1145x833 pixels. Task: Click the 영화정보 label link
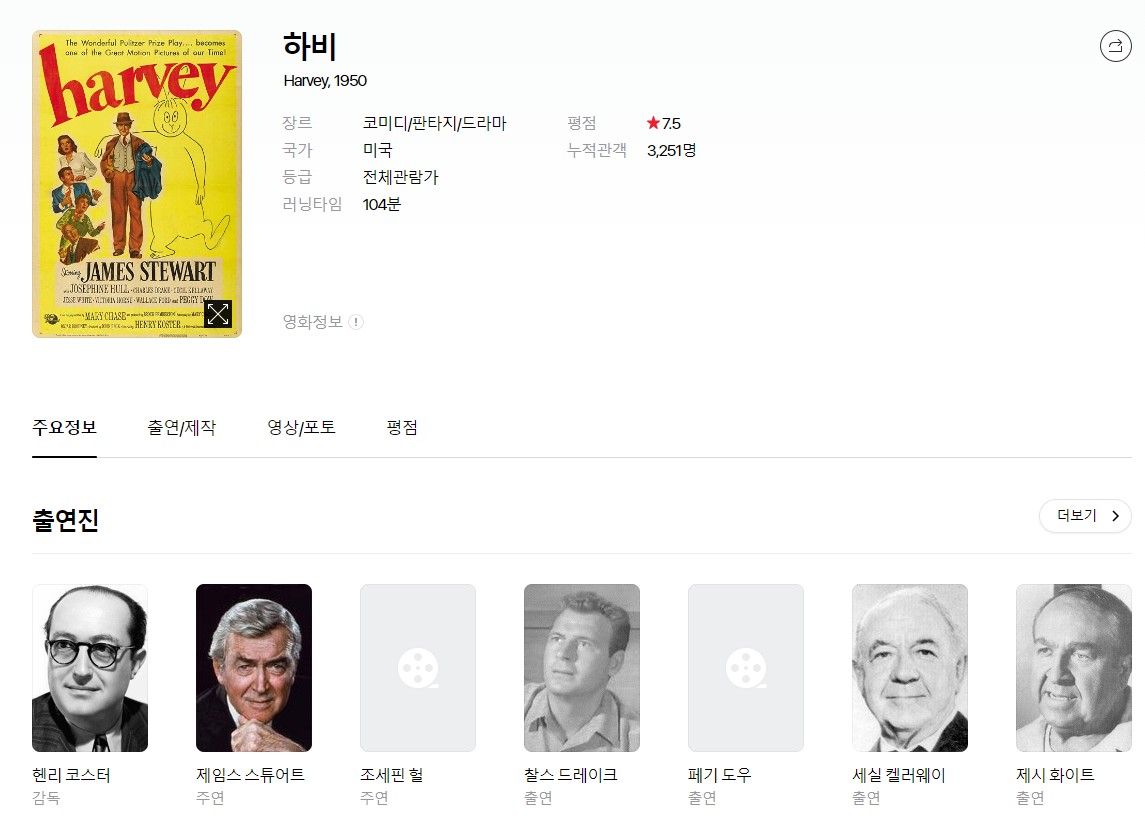pyautogui.click(x=313, y=322)
